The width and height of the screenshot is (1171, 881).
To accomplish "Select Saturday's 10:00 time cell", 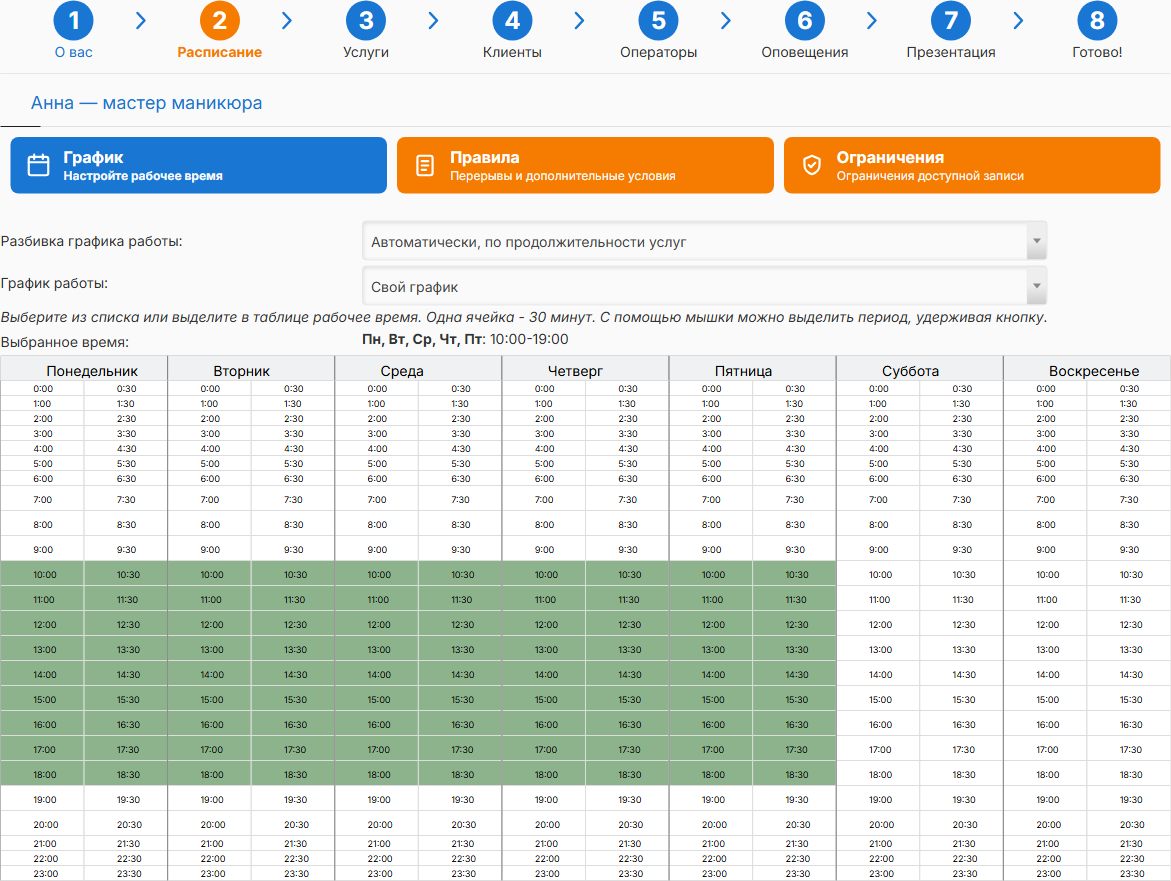I will [x=878, y=575].
